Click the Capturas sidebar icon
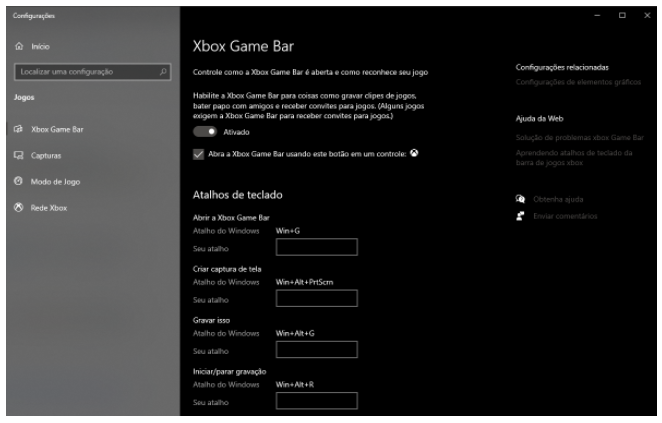The width and height of the screenshot is (662, 423). point(18,155)
